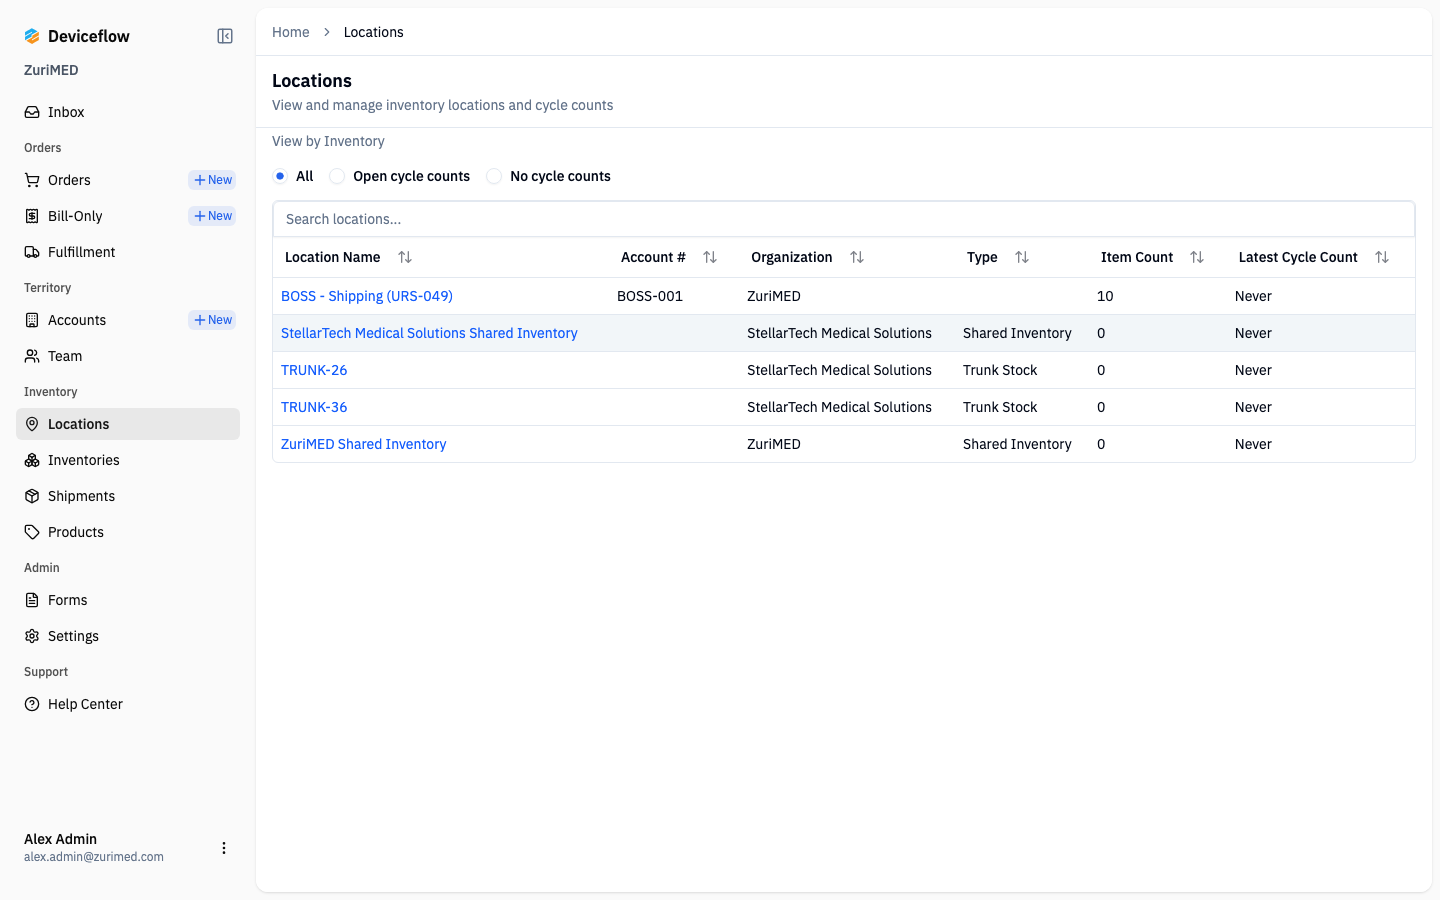Open Forms under Admin
This screenshot has width=1440, height=900.
coord(128,600)
